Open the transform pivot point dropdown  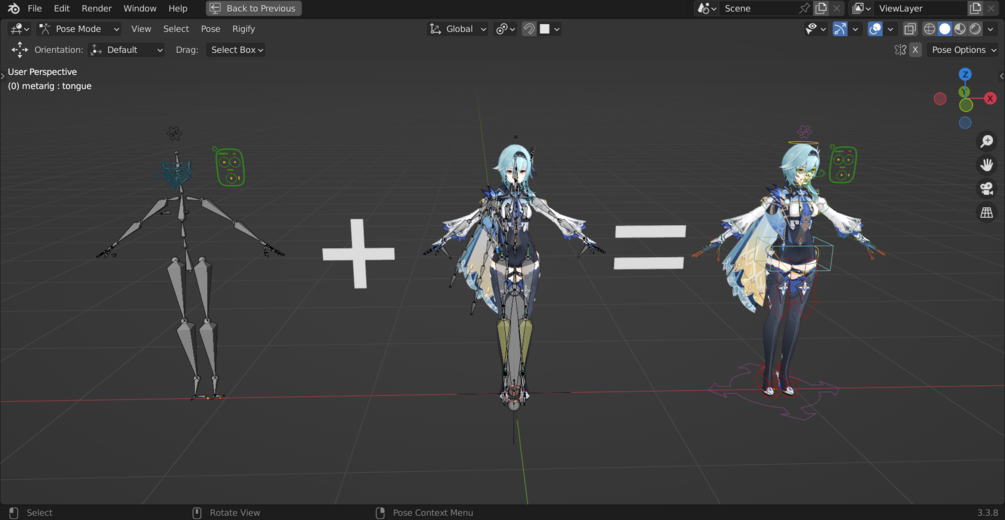pyautogui.click(x=506, y=29)
